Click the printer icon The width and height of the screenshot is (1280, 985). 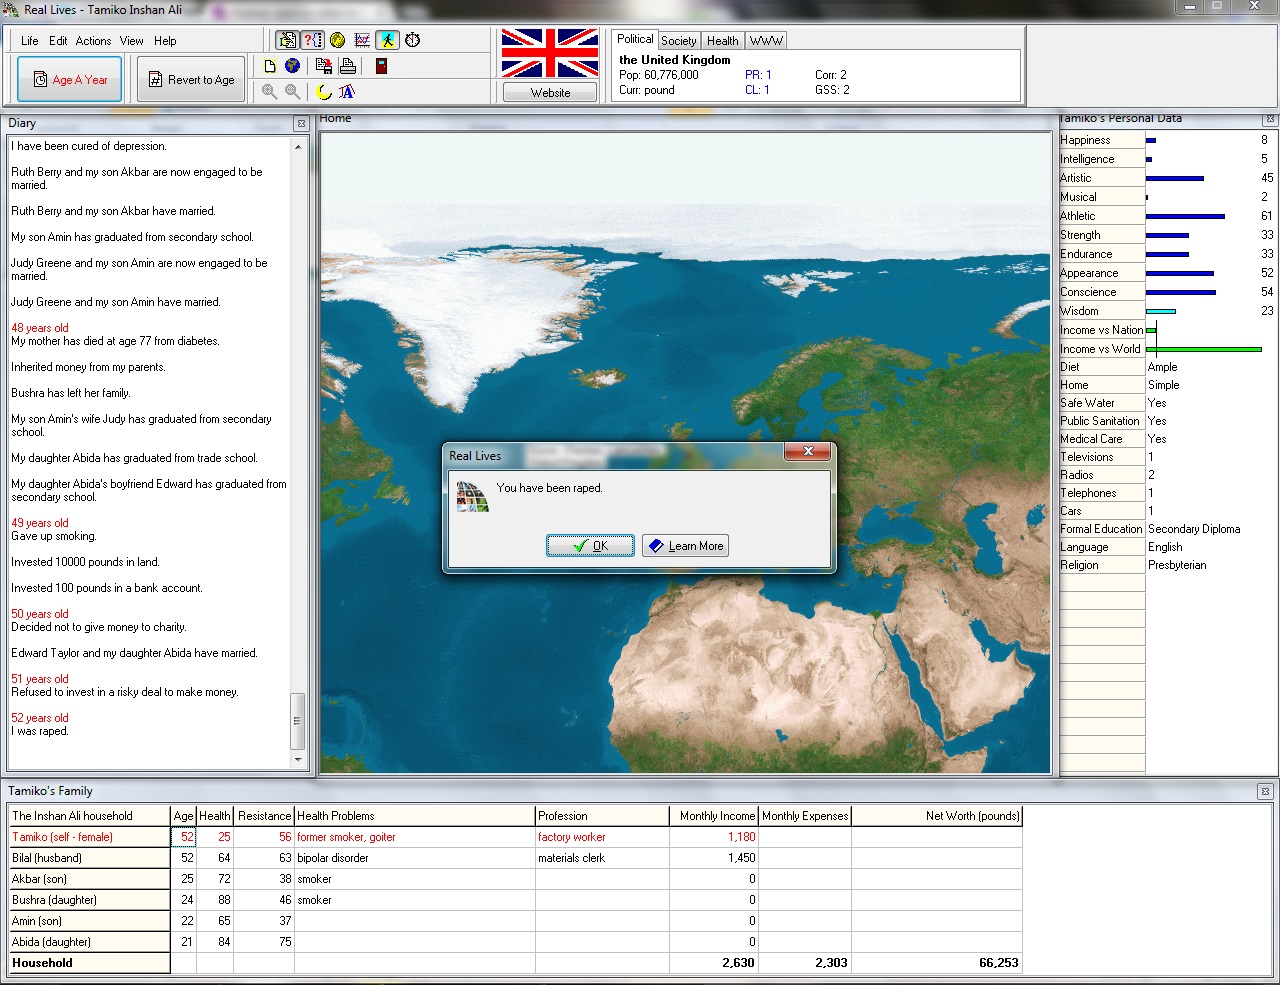click(347, 66)
